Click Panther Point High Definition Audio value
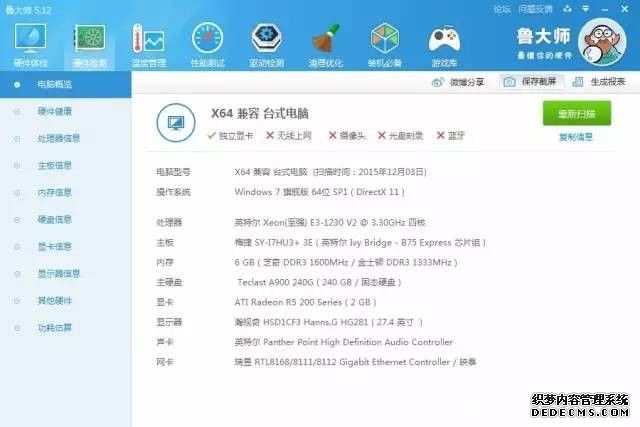640x427 pixels. 343,342
